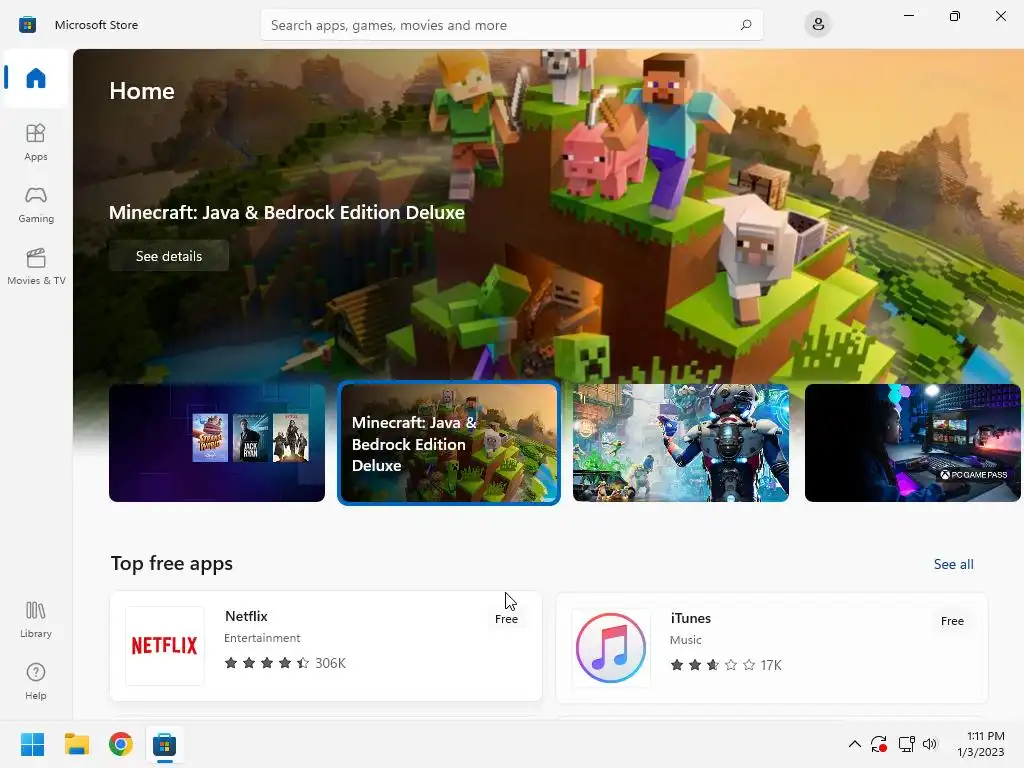Open the Home section in sidebar
The width and height of the screenshot is (1024, 768).
tap(36, 78)
